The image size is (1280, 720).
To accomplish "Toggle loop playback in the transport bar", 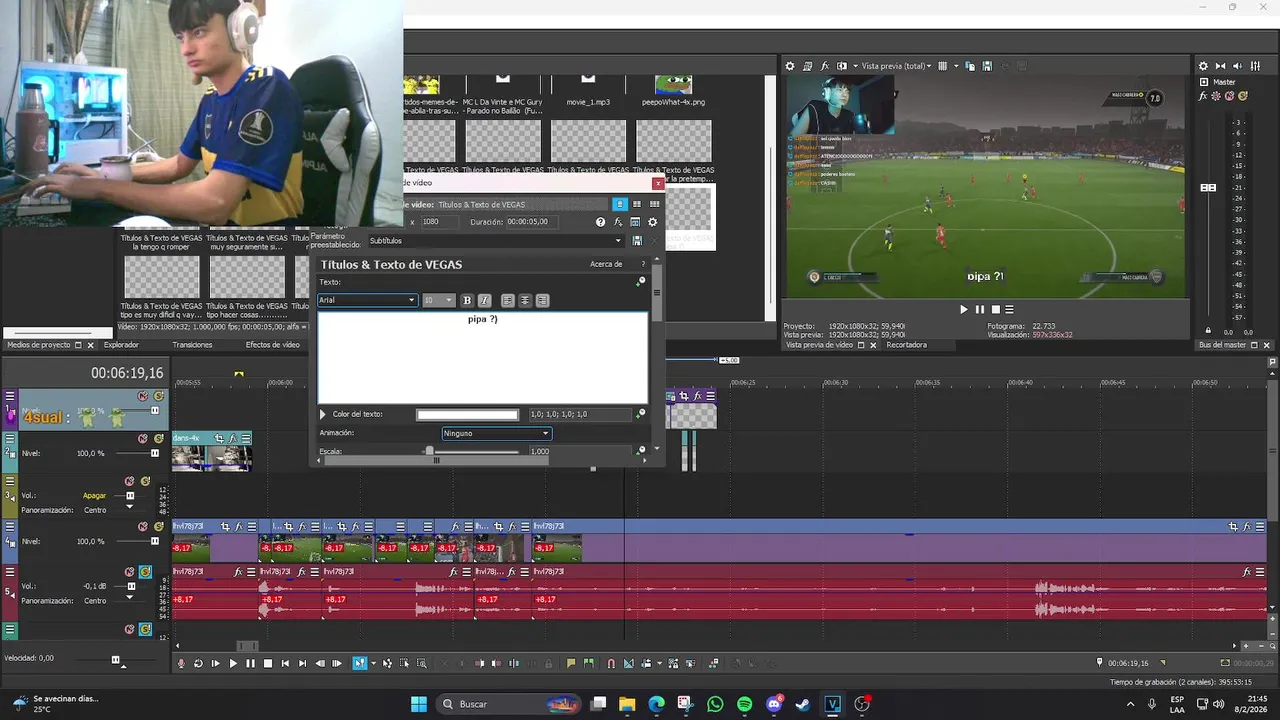I will click(x=198, y=663).
